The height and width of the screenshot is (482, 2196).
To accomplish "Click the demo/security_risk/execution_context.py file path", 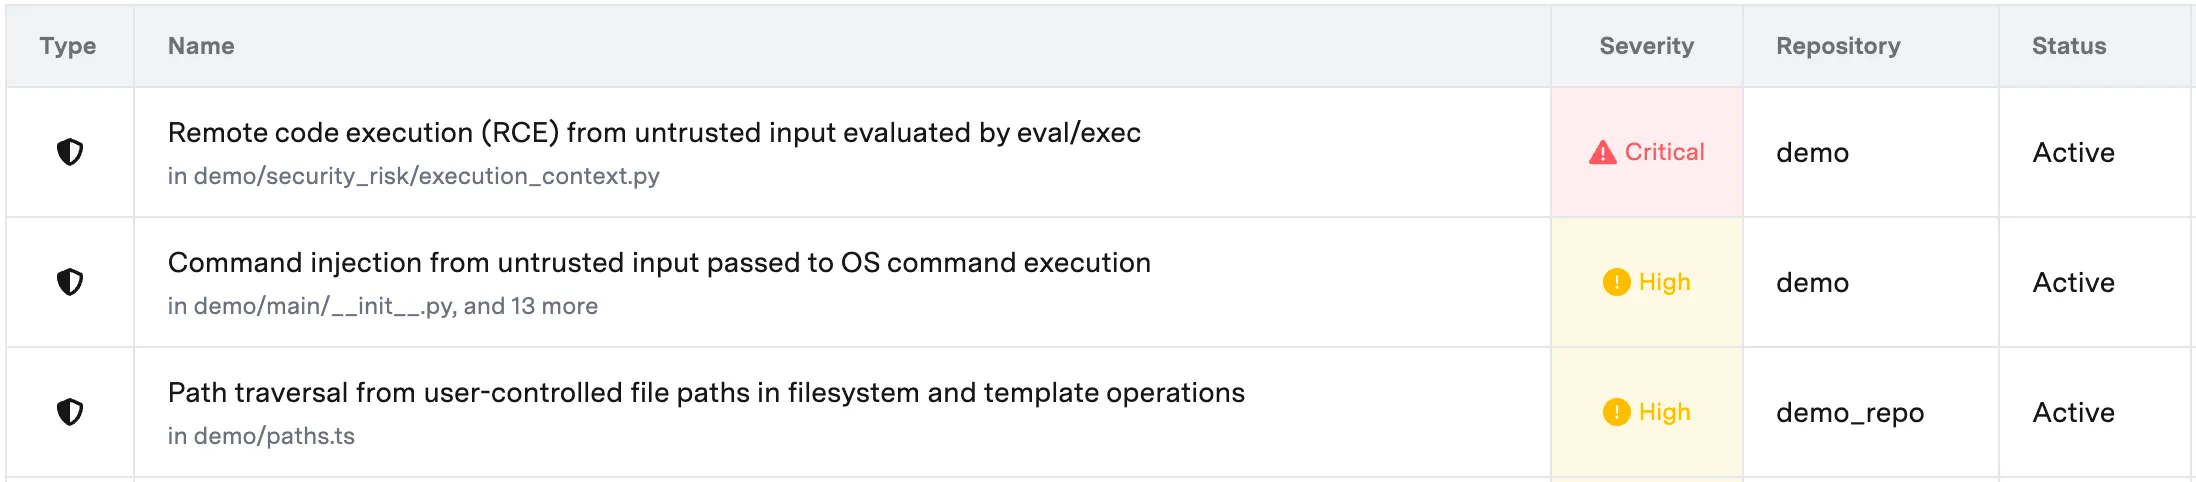I will pos(426,176).
